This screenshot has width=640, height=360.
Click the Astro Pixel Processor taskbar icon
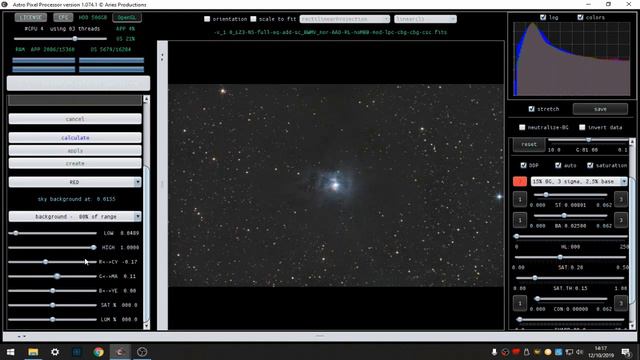(x=120, y=352)
